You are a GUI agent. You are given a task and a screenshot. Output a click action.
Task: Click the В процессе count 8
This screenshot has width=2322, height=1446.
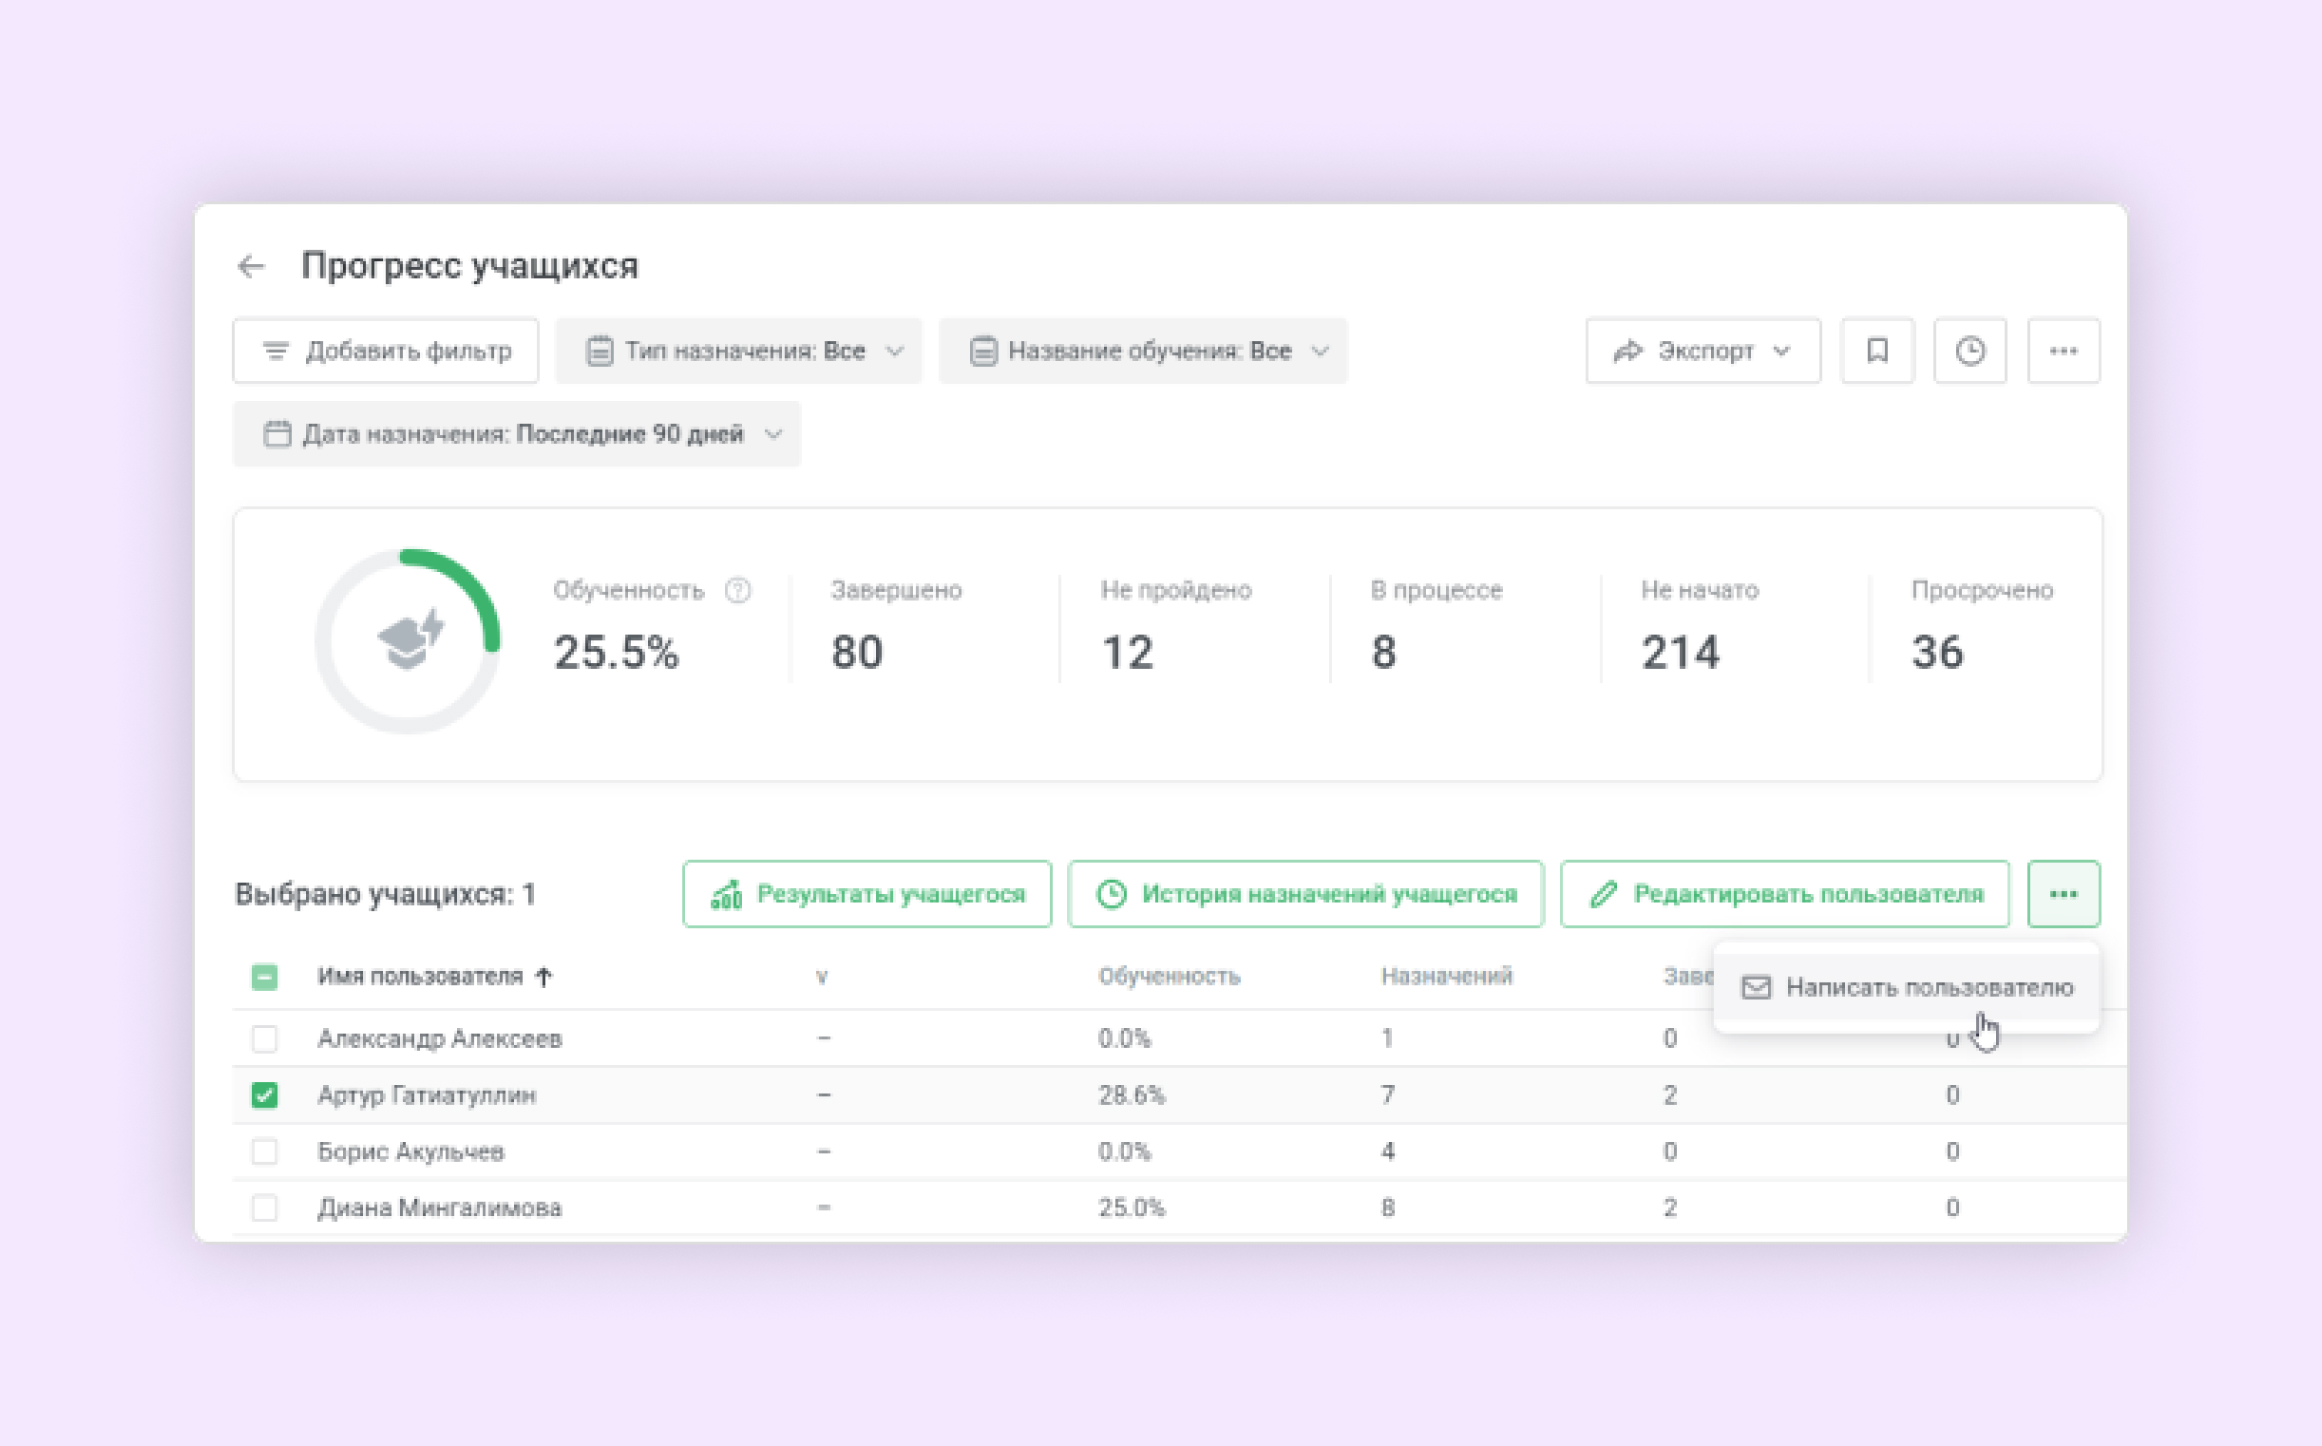pyautogui.click(x=1383, y=652)
